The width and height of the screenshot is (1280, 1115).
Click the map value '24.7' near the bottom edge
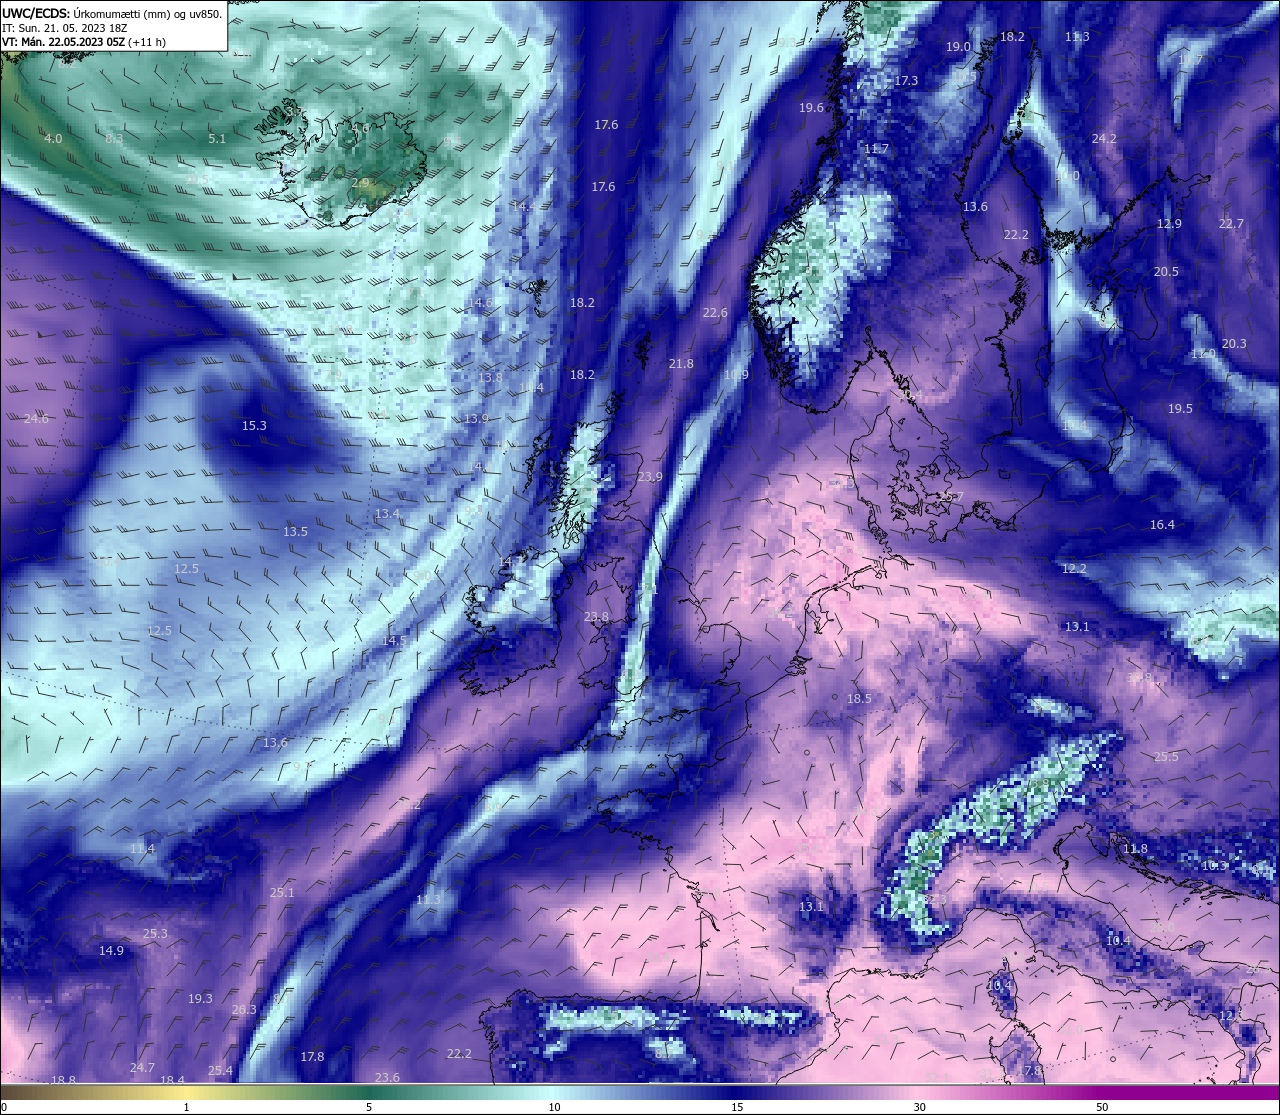click(x=142, y=1068)
